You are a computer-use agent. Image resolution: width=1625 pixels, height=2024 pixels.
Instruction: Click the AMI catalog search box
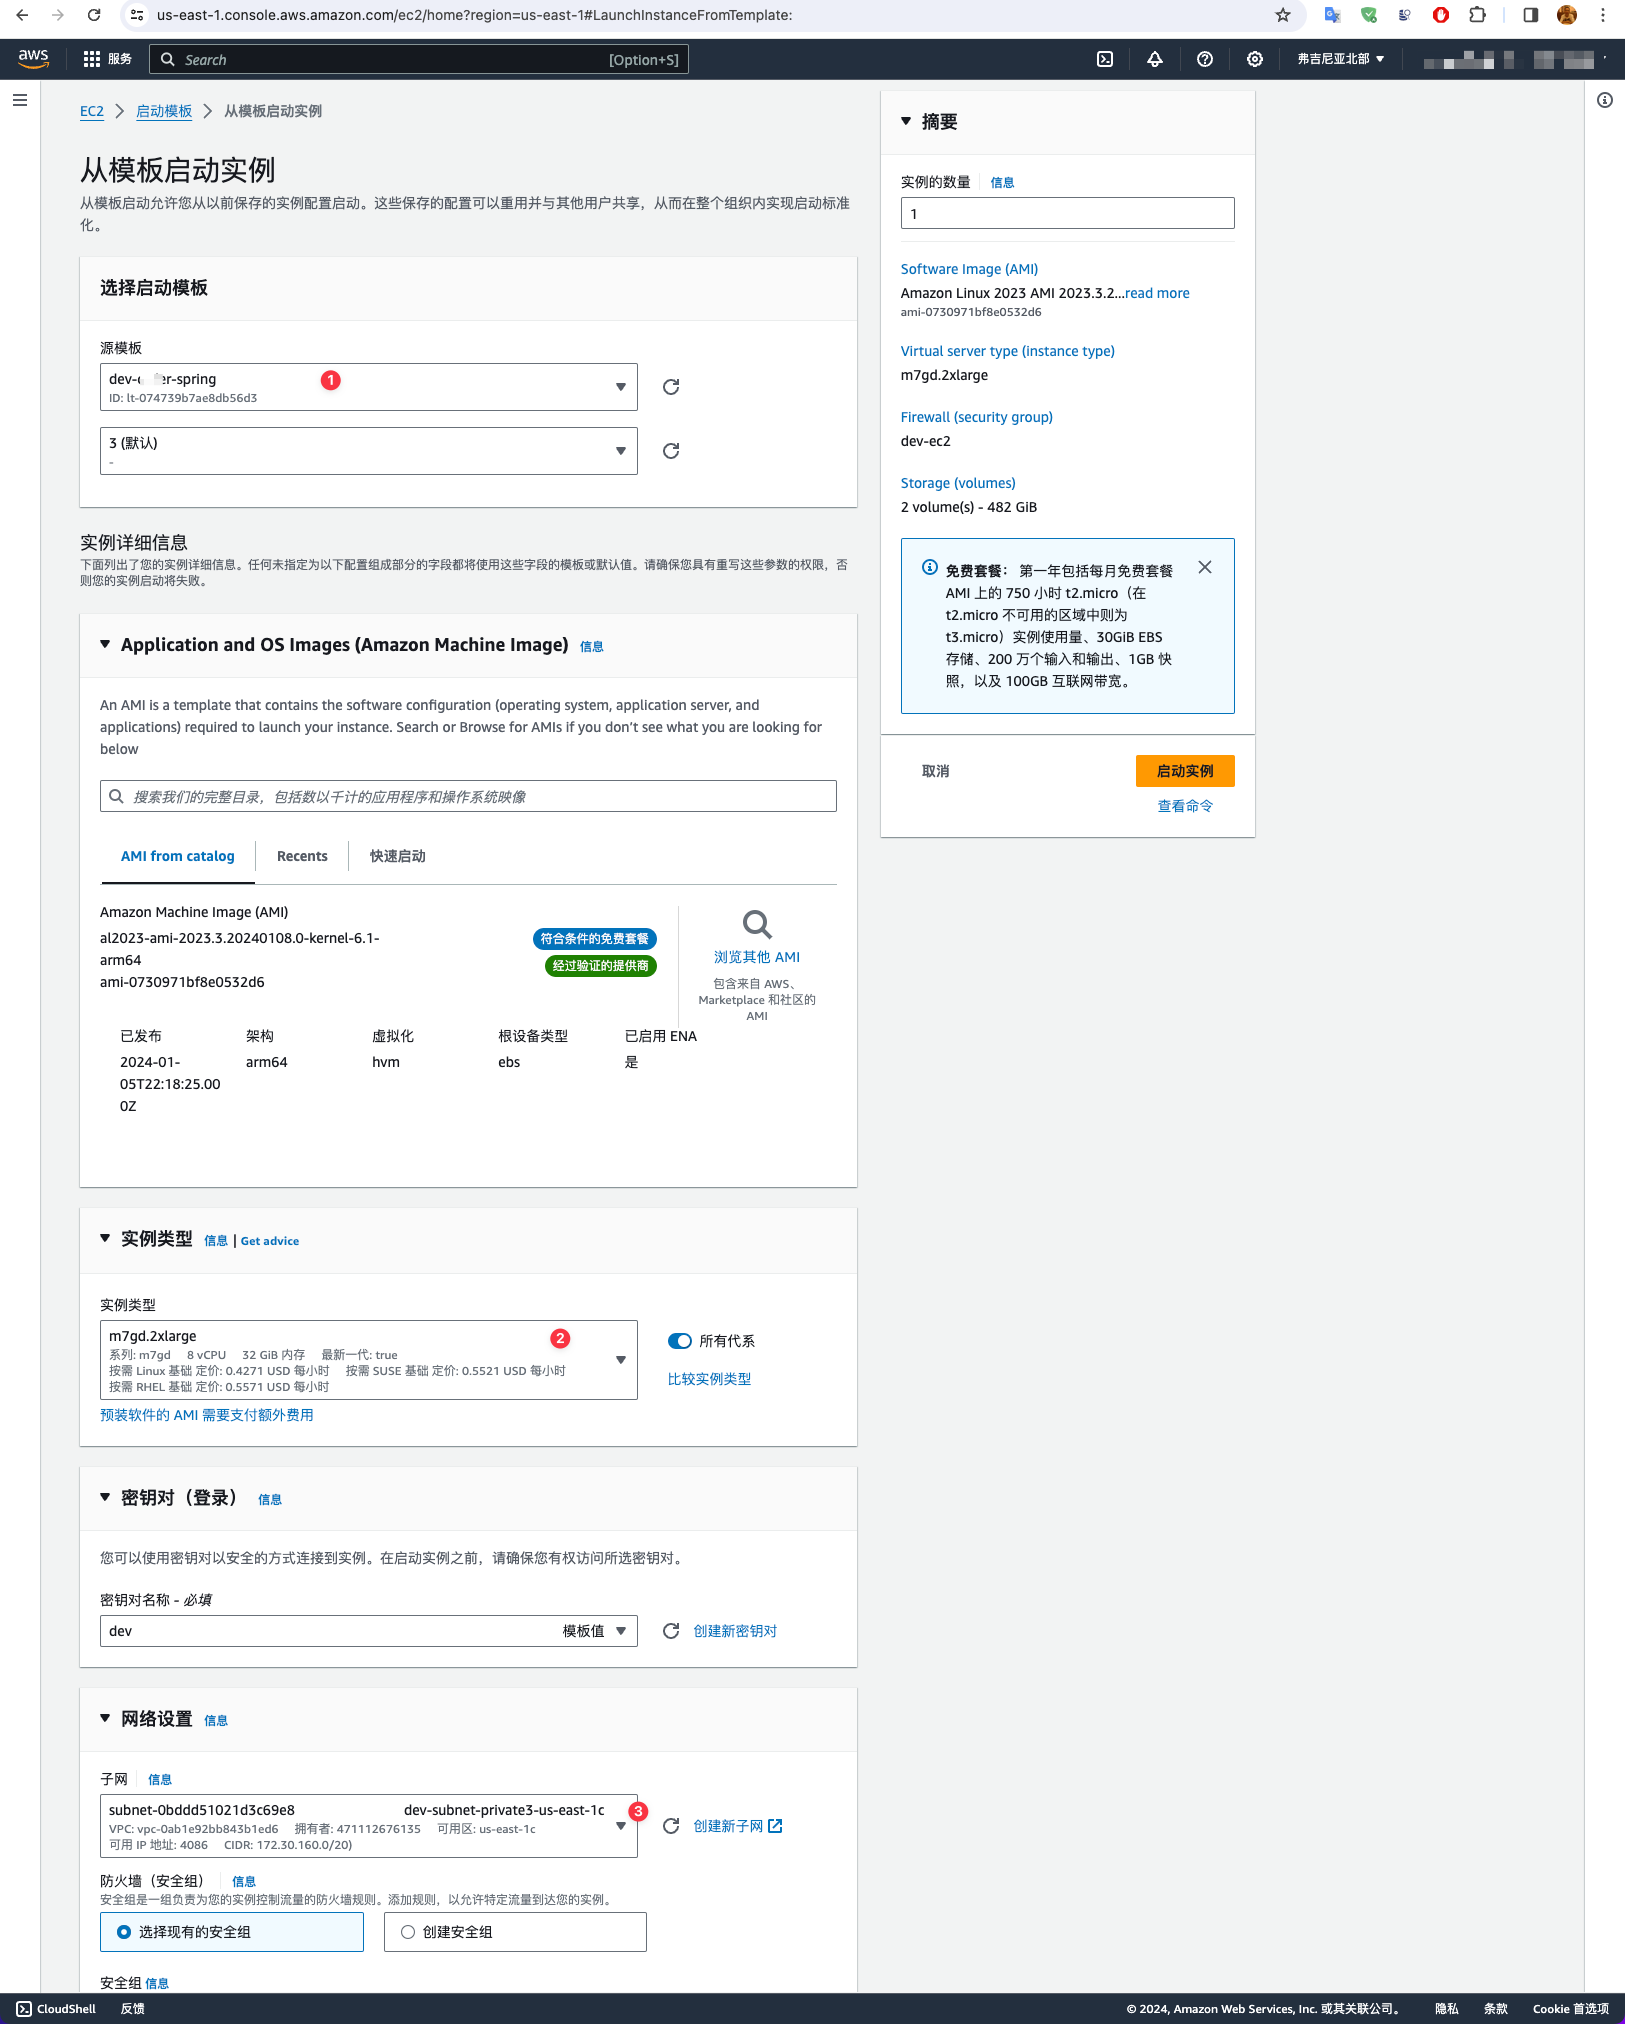468,796
